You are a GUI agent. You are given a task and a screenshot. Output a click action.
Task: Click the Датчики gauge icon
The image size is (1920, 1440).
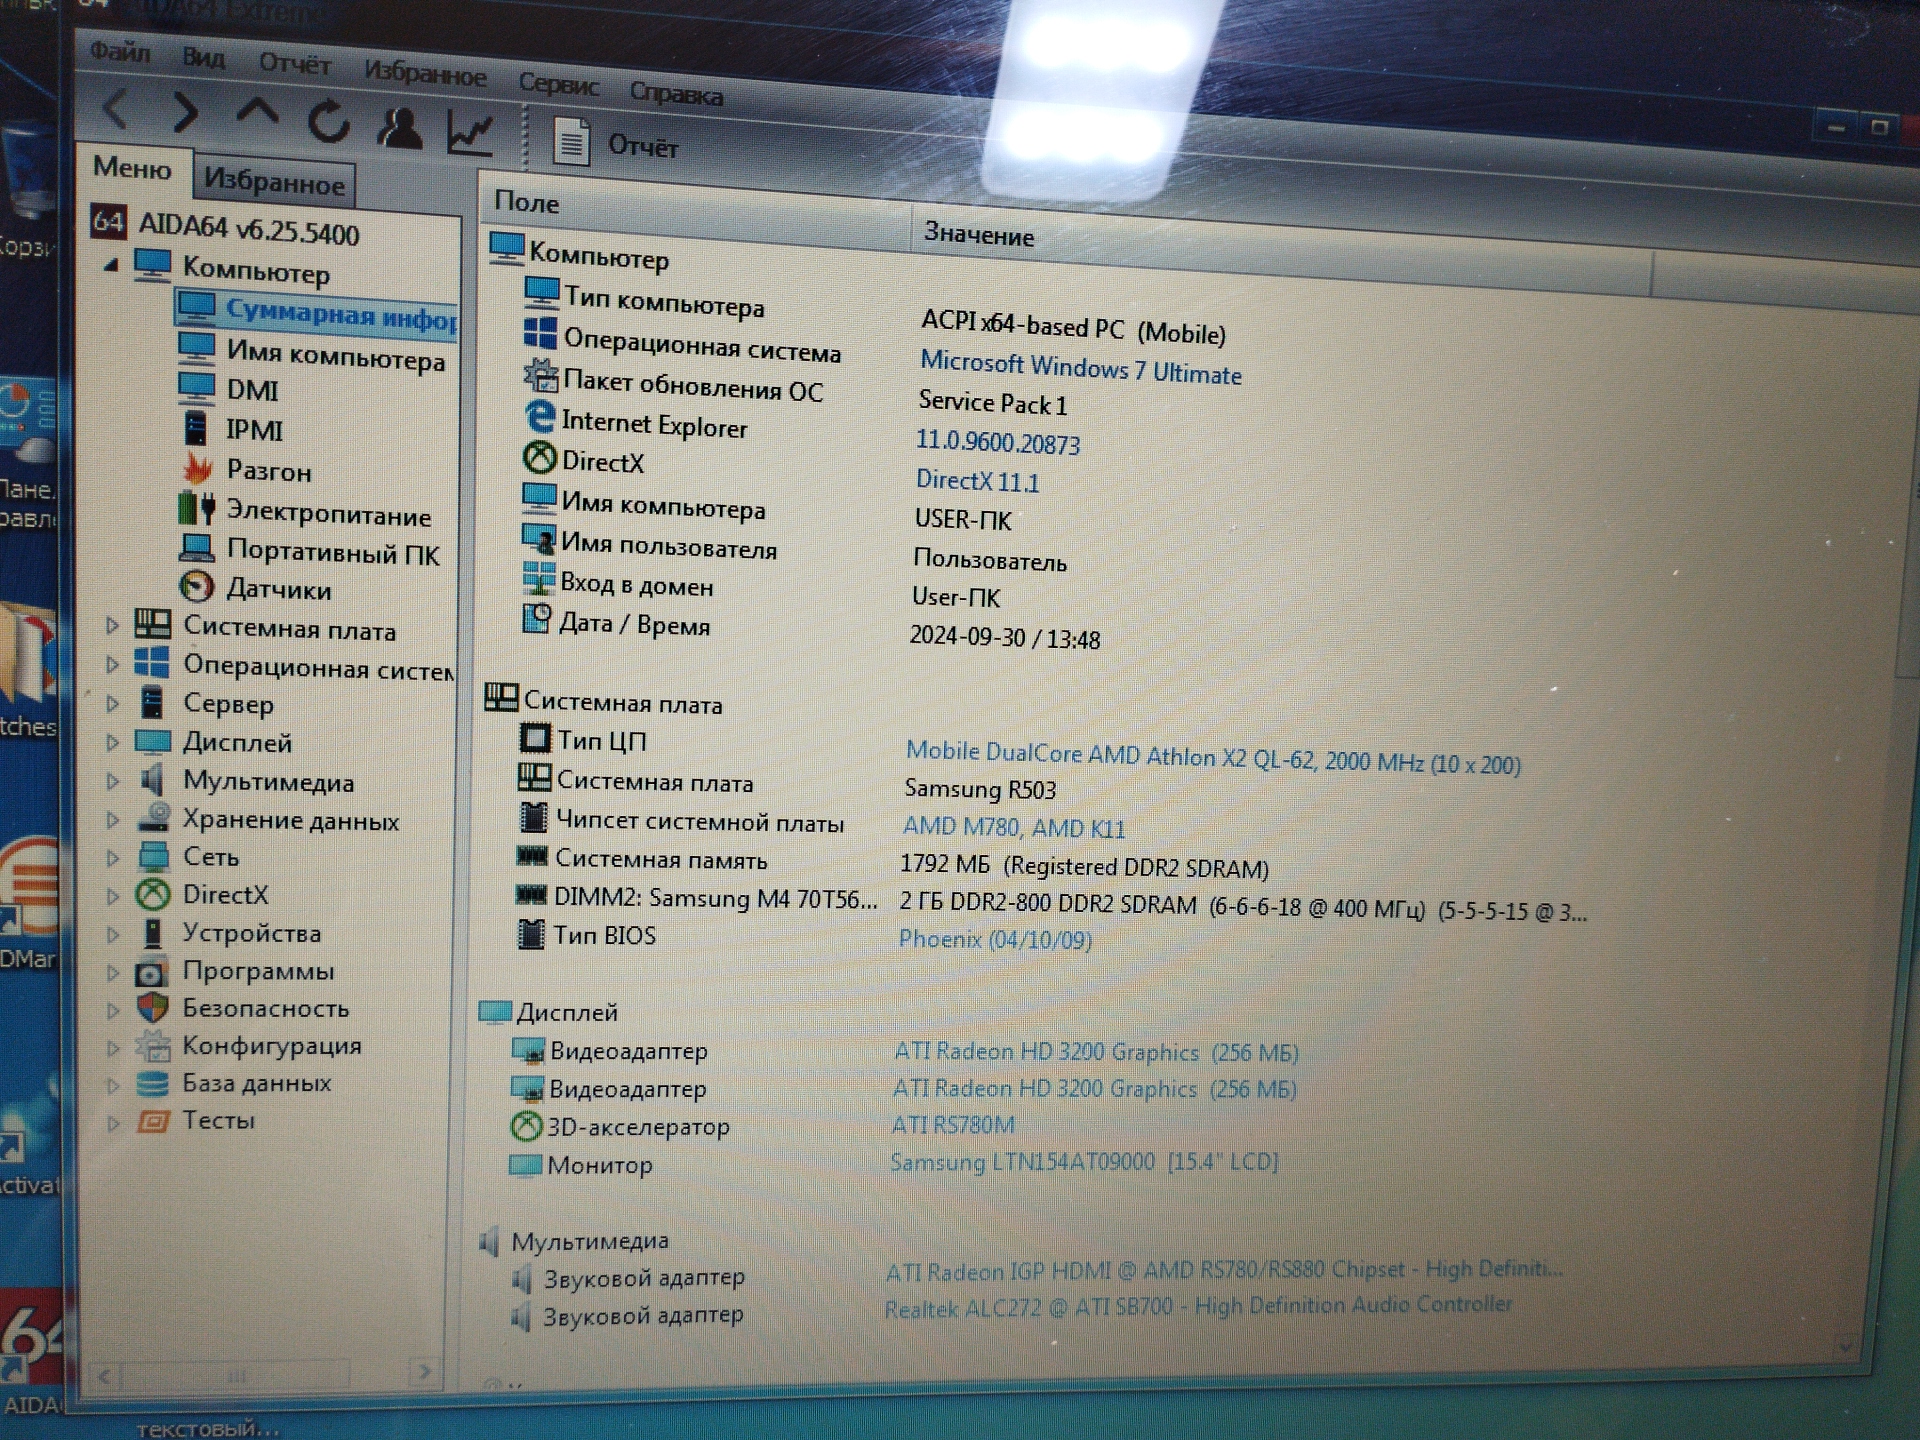tap(196, 586)
